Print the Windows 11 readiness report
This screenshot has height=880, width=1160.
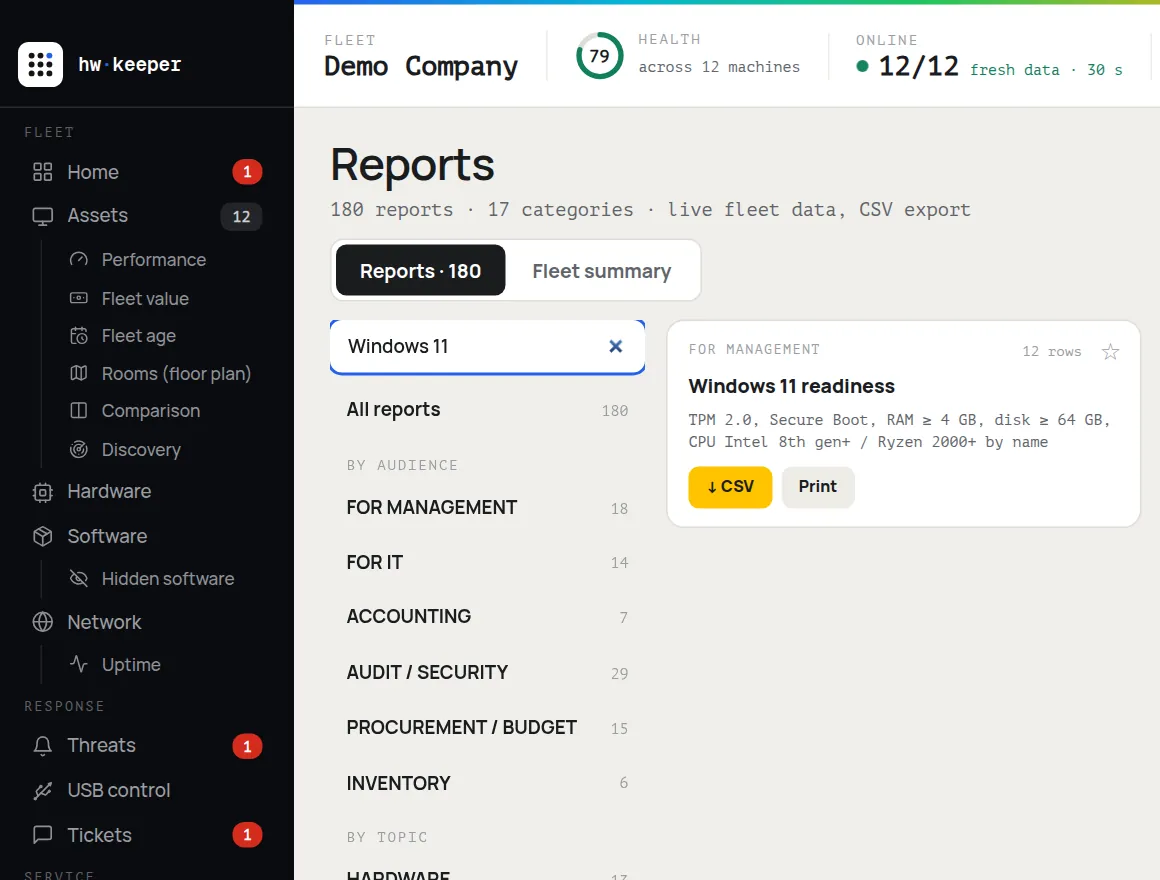click(817, 487)
